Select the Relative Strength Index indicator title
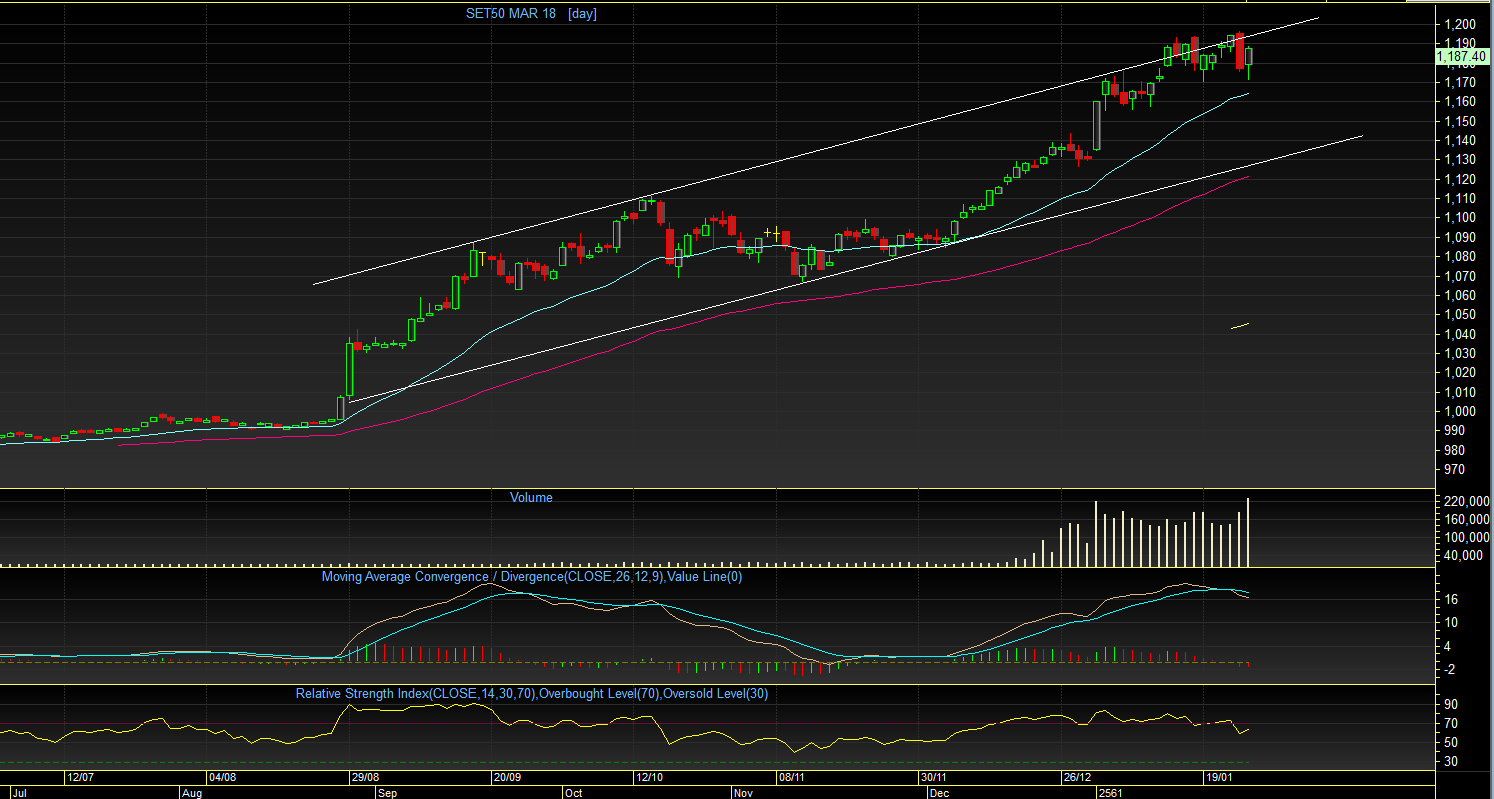Screen dimensions: 1494x799 [531, 693]
